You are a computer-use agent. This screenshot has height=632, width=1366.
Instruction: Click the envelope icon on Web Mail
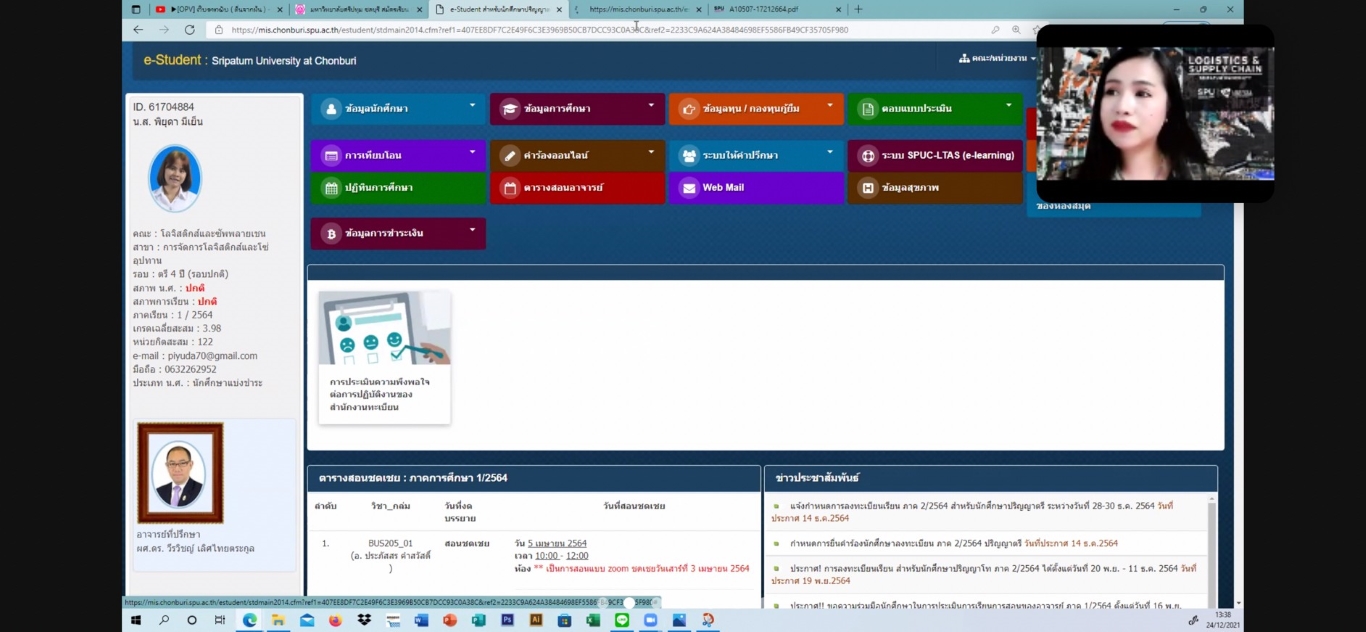pos(689,188)
